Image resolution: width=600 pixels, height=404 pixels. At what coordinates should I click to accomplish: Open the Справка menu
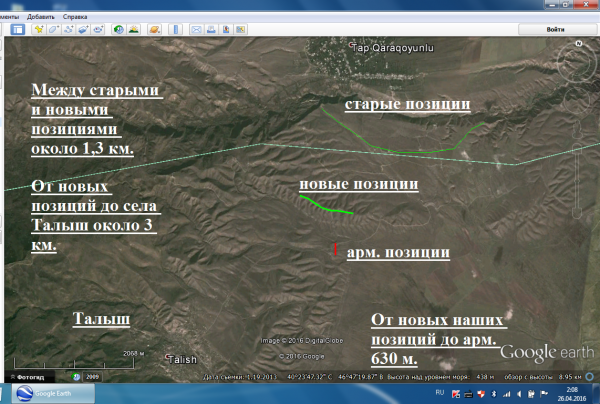pos(74,17)
